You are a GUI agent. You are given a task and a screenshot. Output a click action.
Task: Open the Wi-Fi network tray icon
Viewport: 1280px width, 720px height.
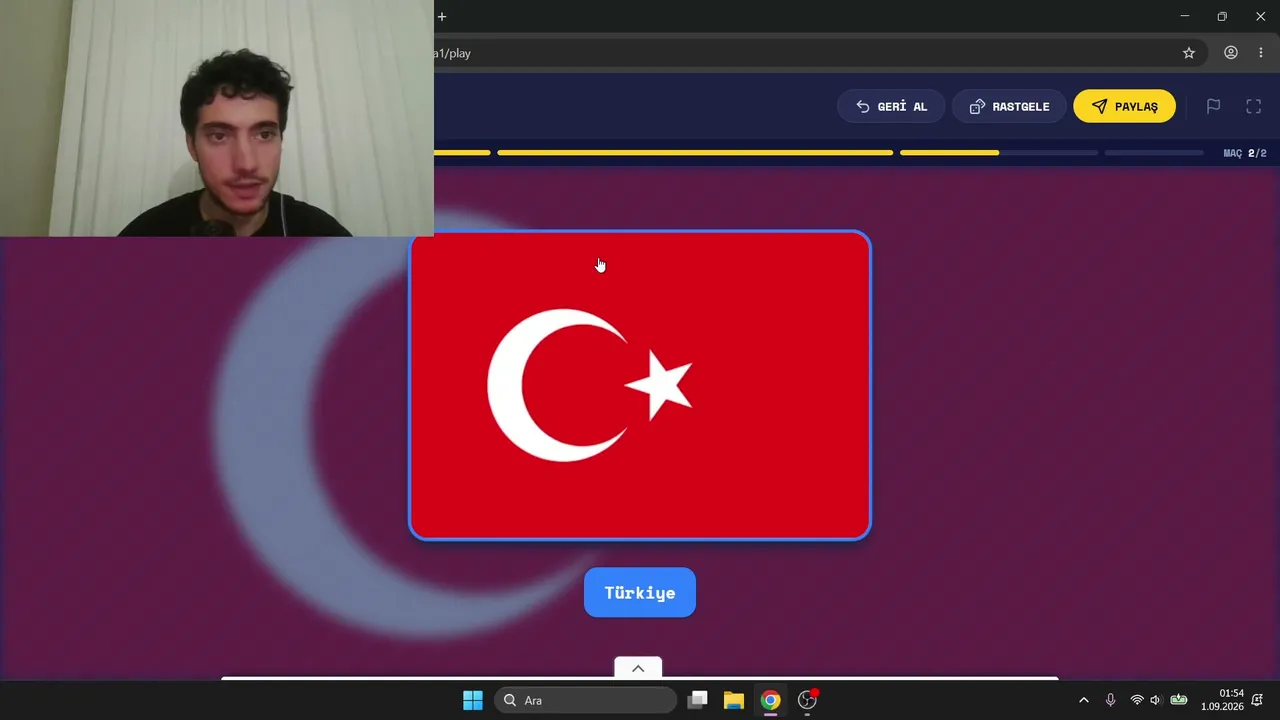tap(1137, 700)
